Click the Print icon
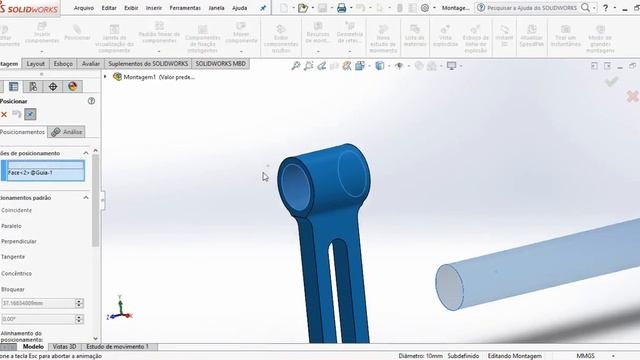 point(342,8)
